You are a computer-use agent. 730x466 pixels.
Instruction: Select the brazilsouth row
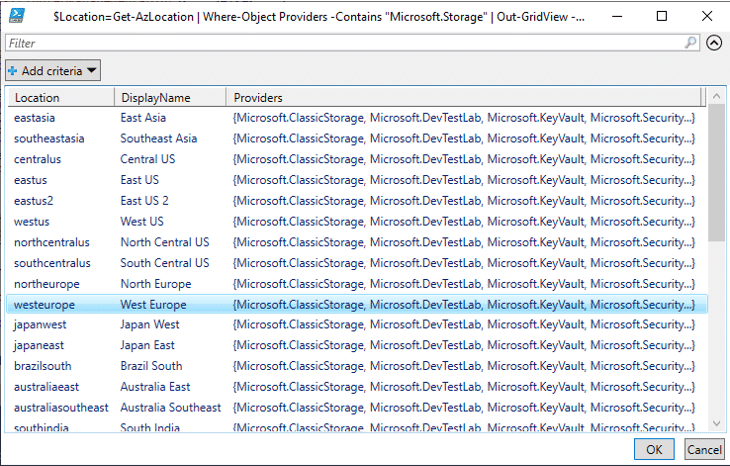[357, 366]
